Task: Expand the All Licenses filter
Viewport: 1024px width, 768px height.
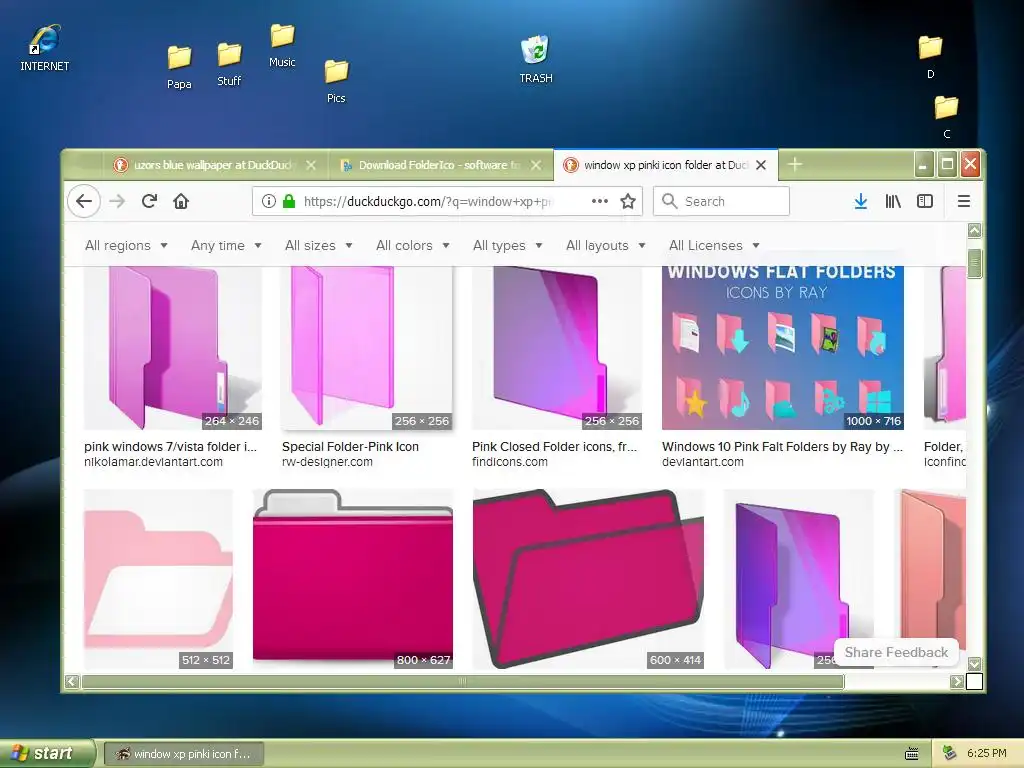Action: 714,246
